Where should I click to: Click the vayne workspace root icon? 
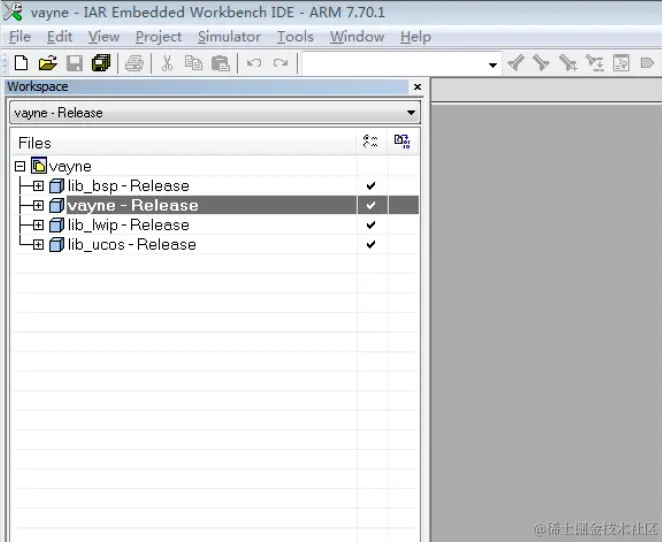coord(39,165)
